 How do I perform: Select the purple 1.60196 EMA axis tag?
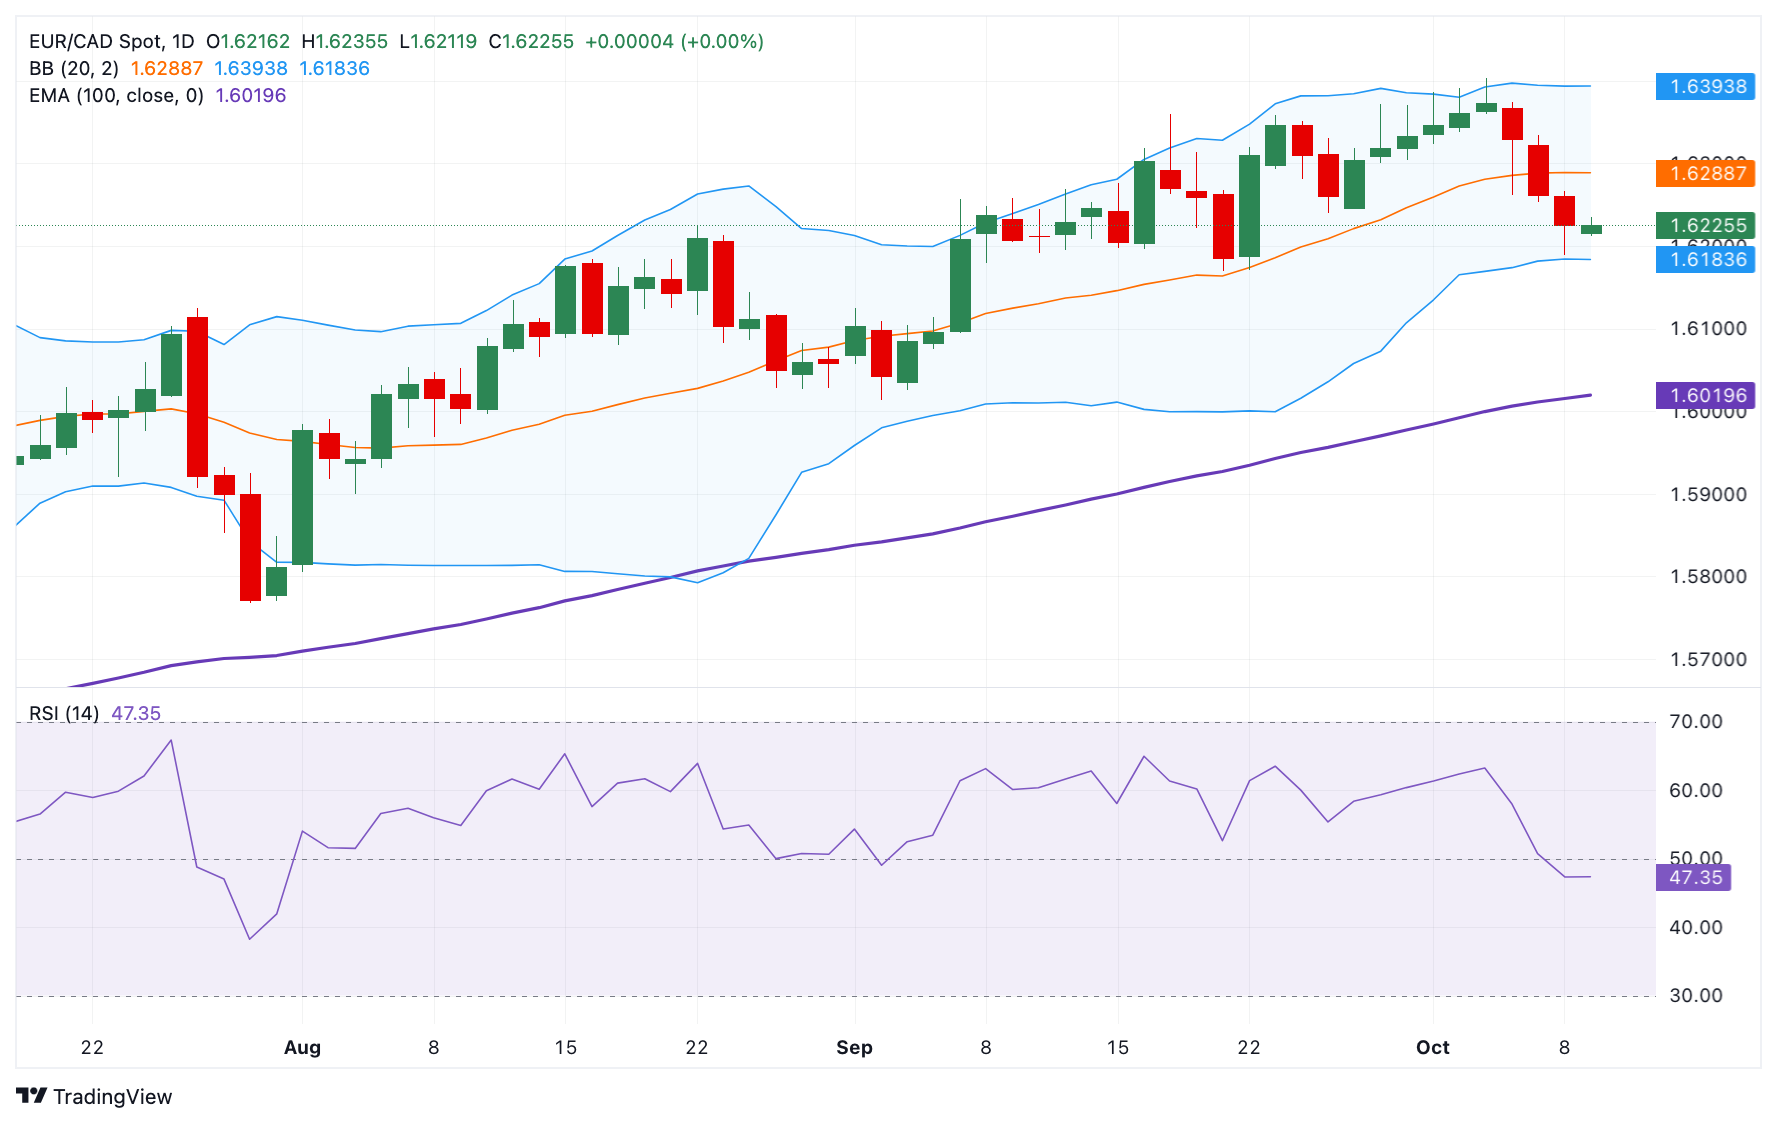[1706, 395]
